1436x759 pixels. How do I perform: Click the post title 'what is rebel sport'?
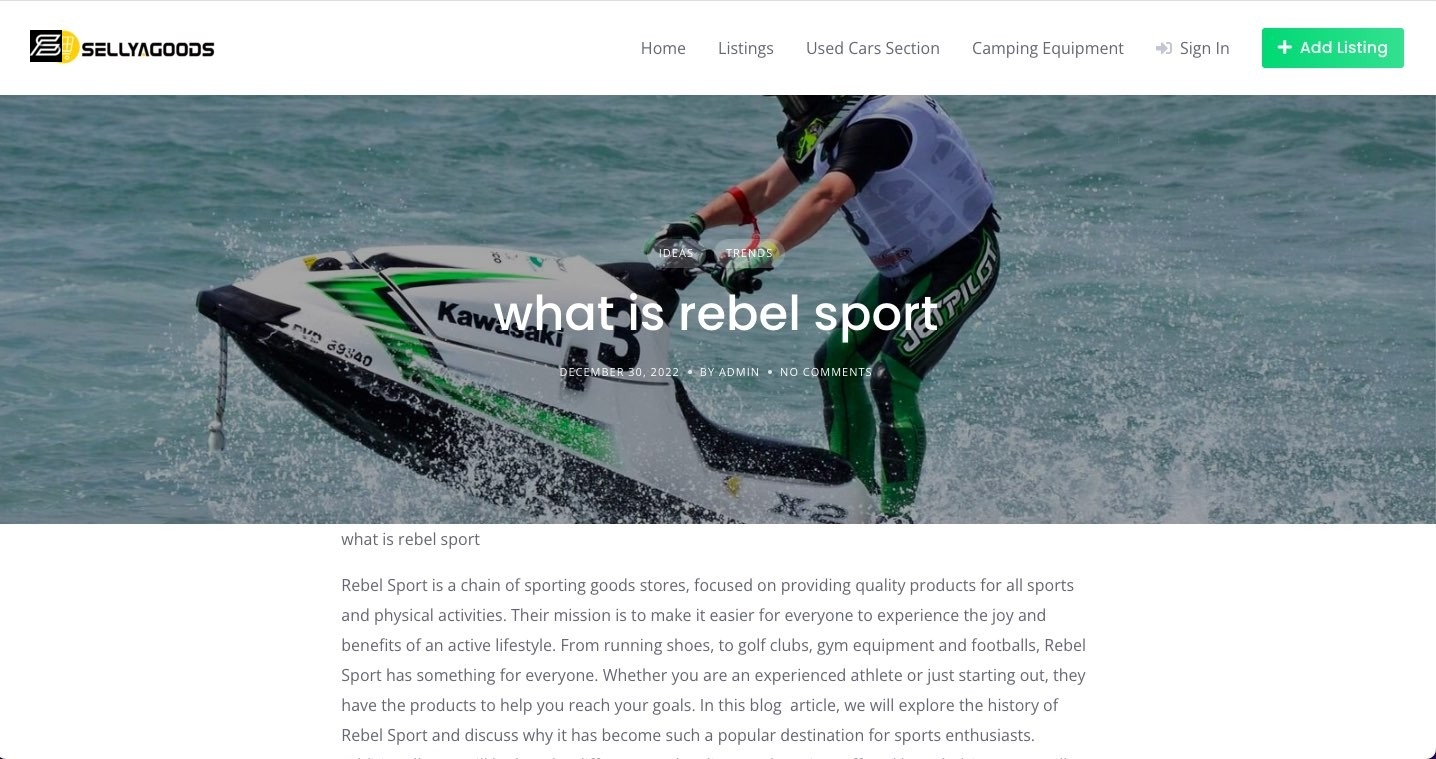tap(716, 313)
